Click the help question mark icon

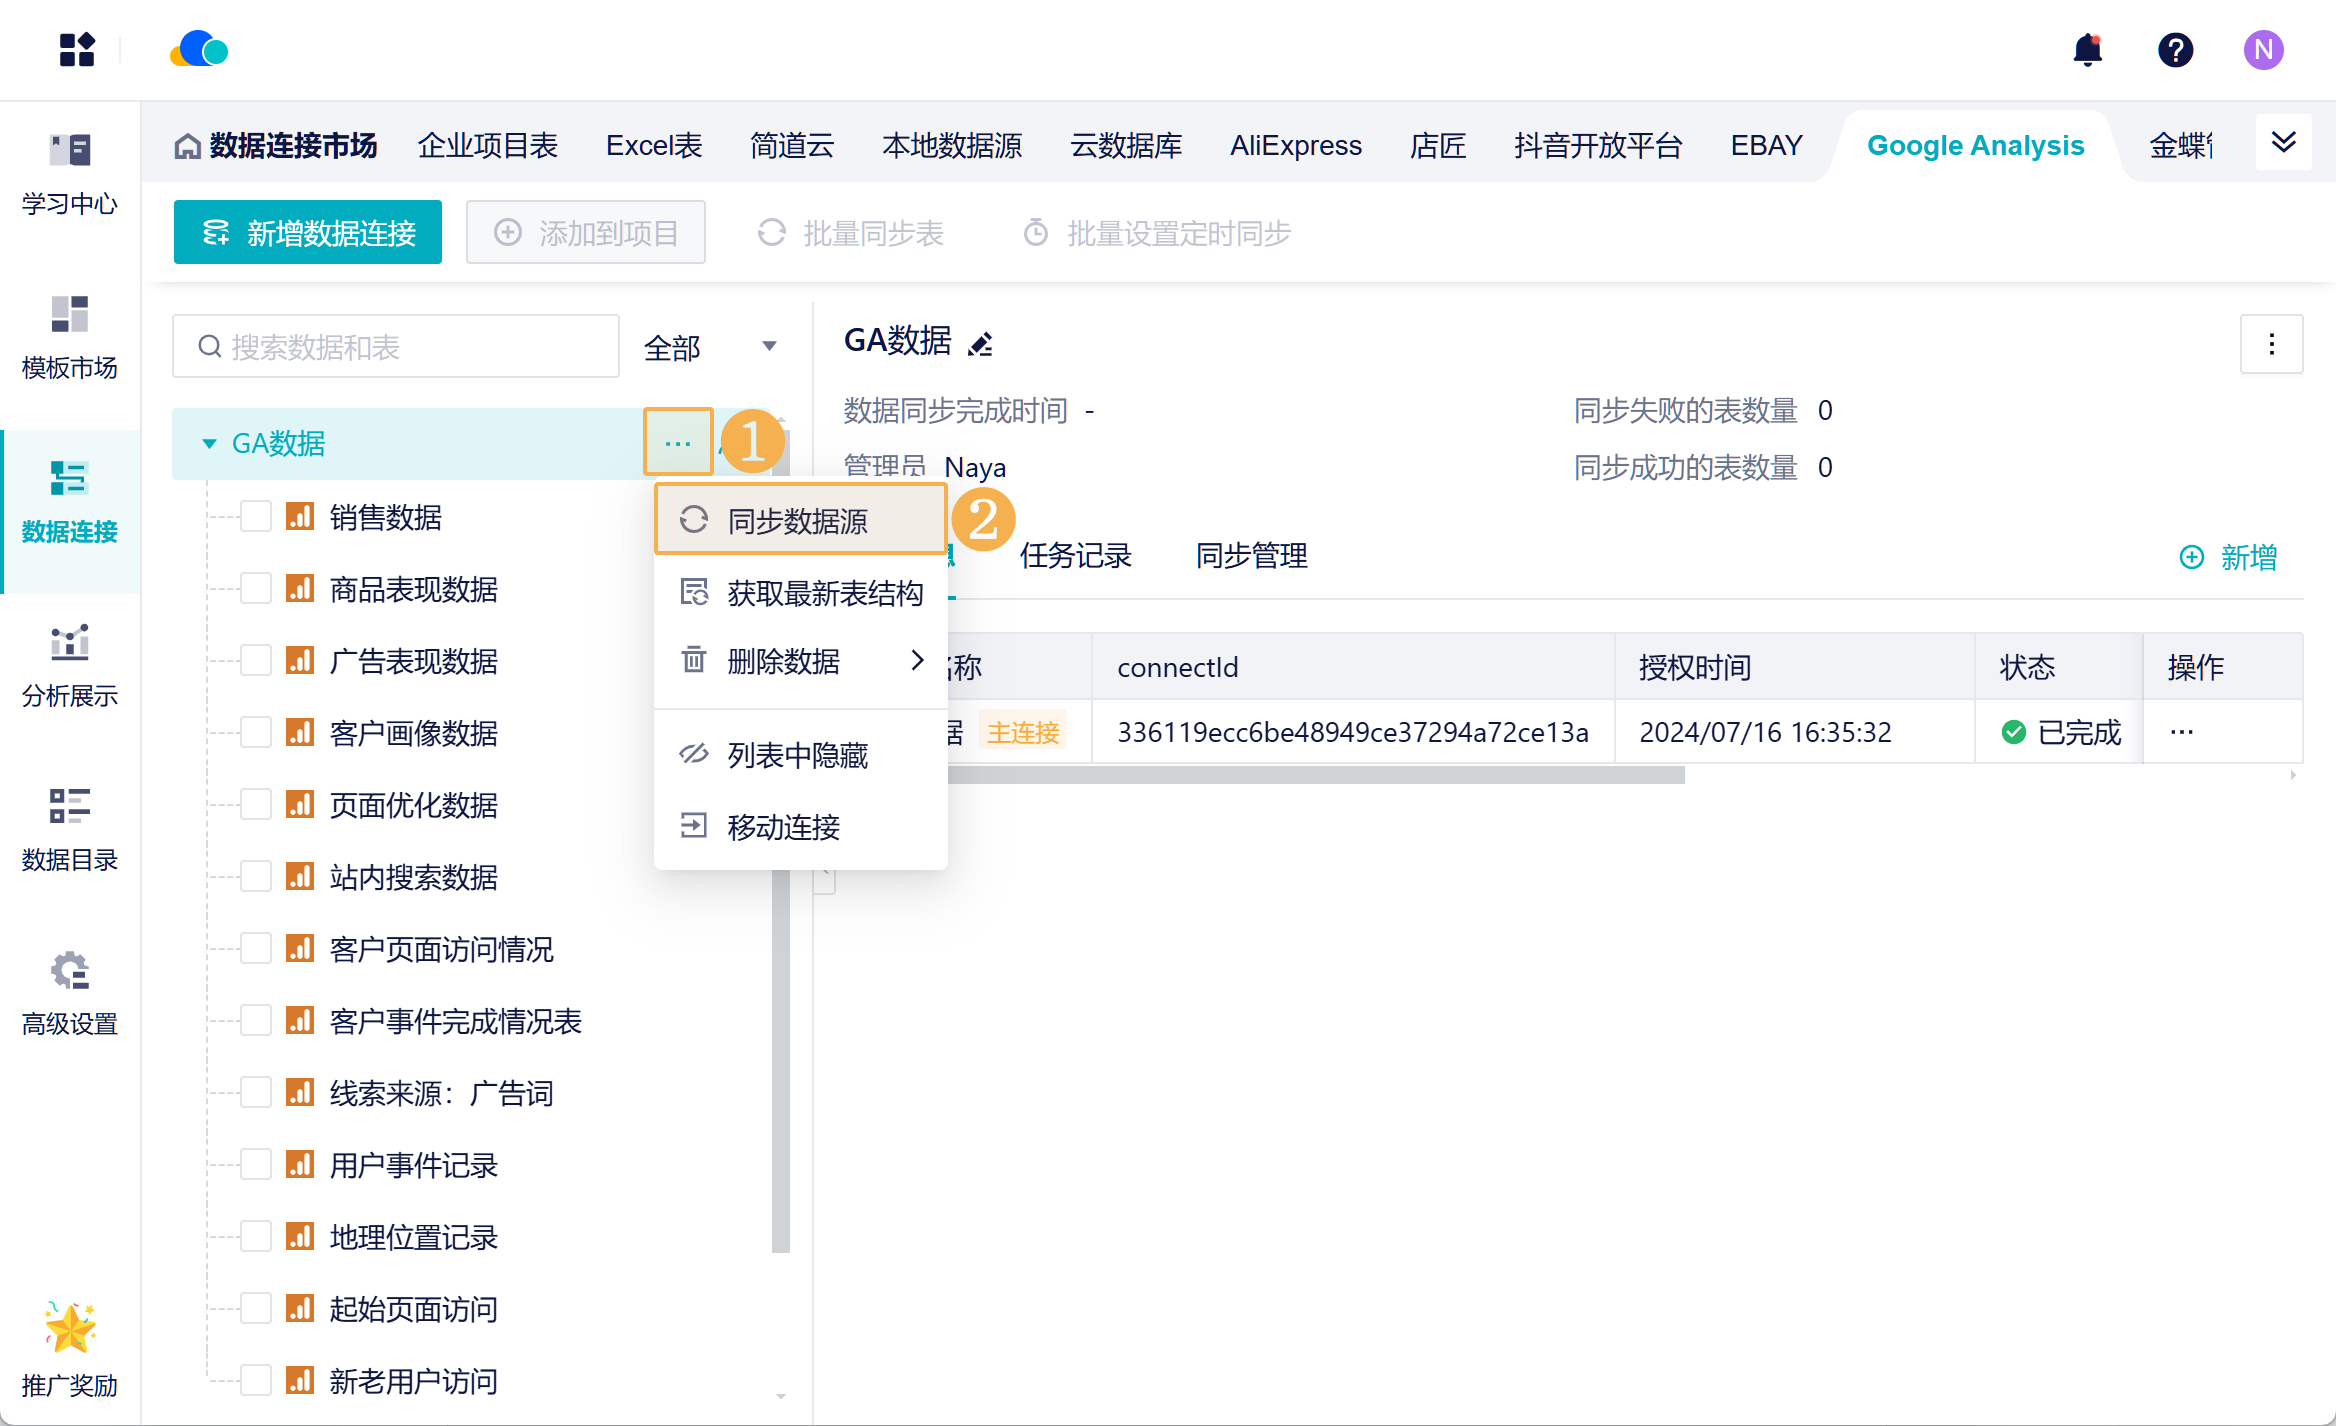[x=2175, y=50]
